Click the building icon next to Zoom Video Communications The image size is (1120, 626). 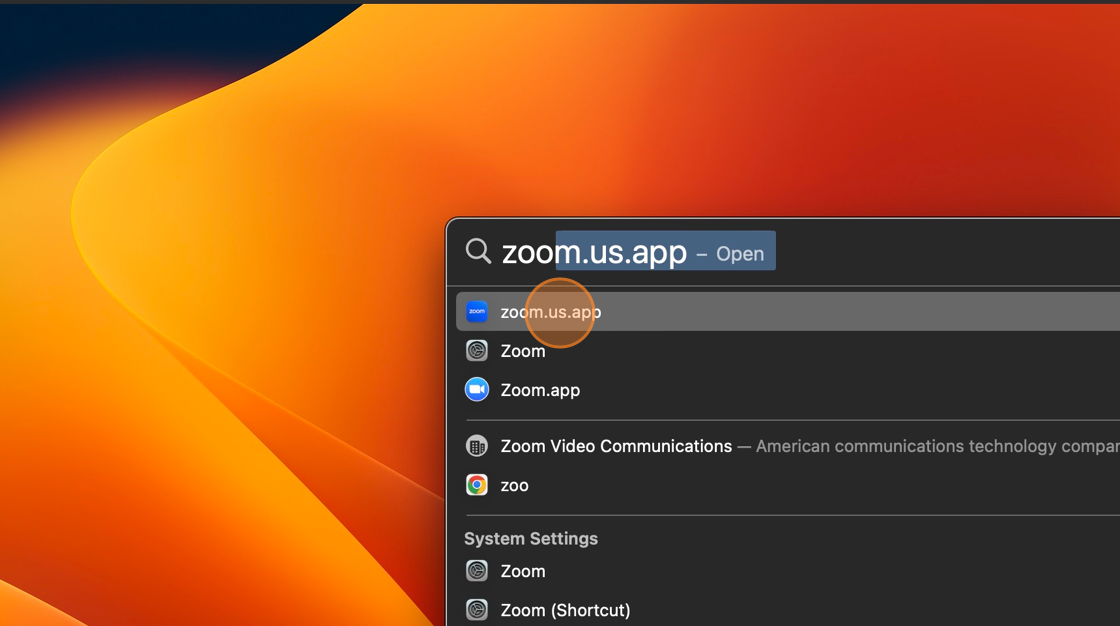pyautogui.click(x=476, y=446)
